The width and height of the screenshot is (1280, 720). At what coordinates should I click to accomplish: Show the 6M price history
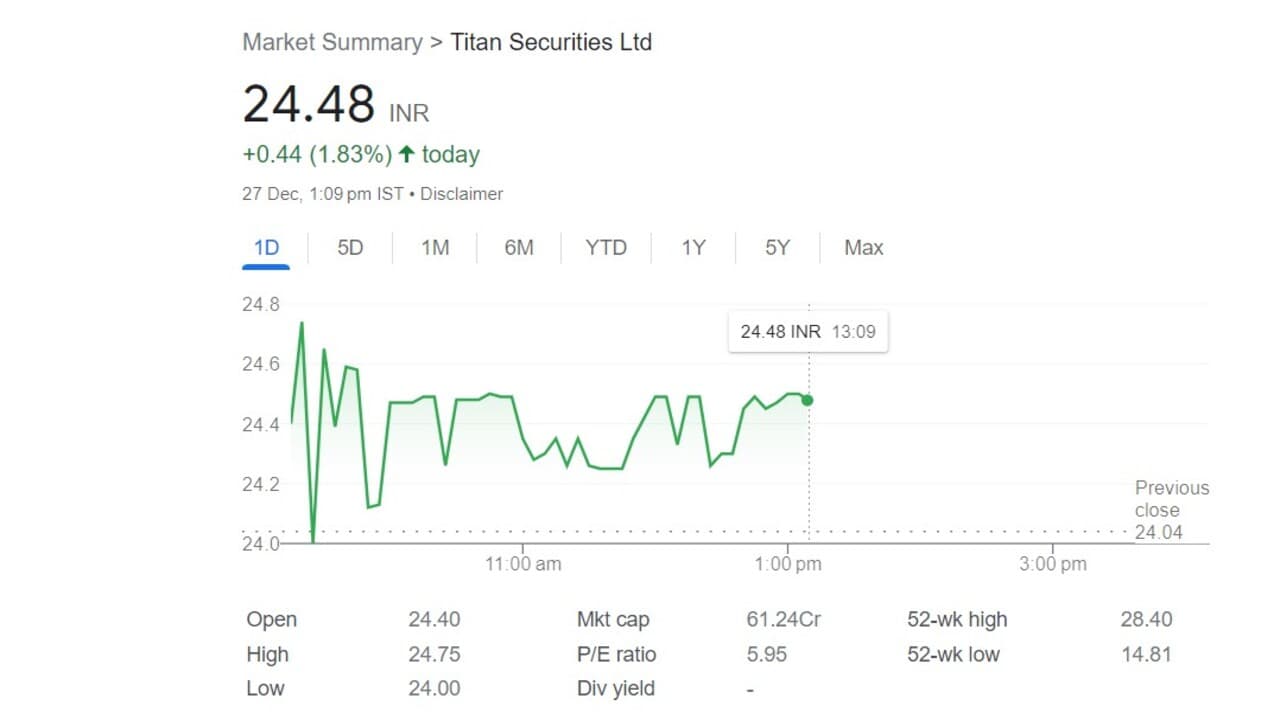tap(518, 248)
